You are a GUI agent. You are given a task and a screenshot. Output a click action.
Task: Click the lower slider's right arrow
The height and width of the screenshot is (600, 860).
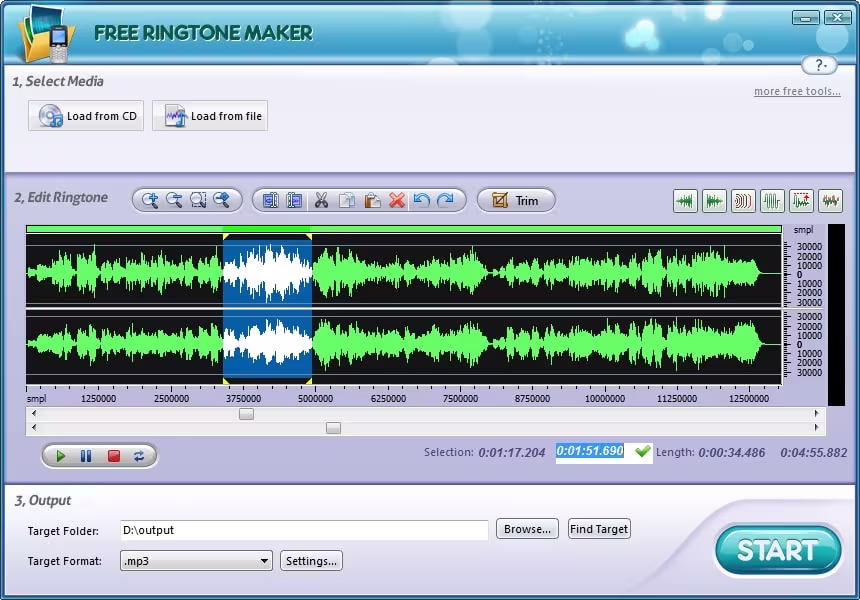[816, 427]
